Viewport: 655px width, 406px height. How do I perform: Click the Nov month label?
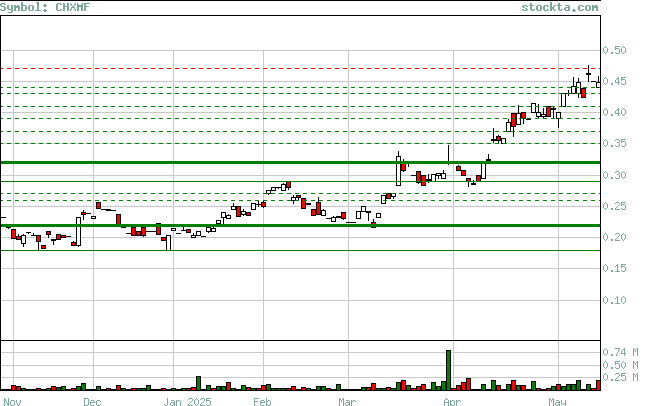11,402
